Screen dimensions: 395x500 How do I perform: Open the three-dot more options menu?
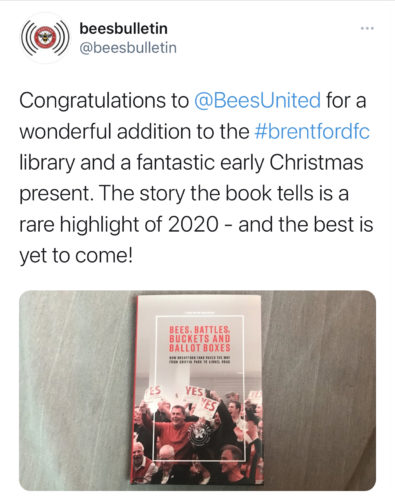pyautogui.click(x=367, y=28)
